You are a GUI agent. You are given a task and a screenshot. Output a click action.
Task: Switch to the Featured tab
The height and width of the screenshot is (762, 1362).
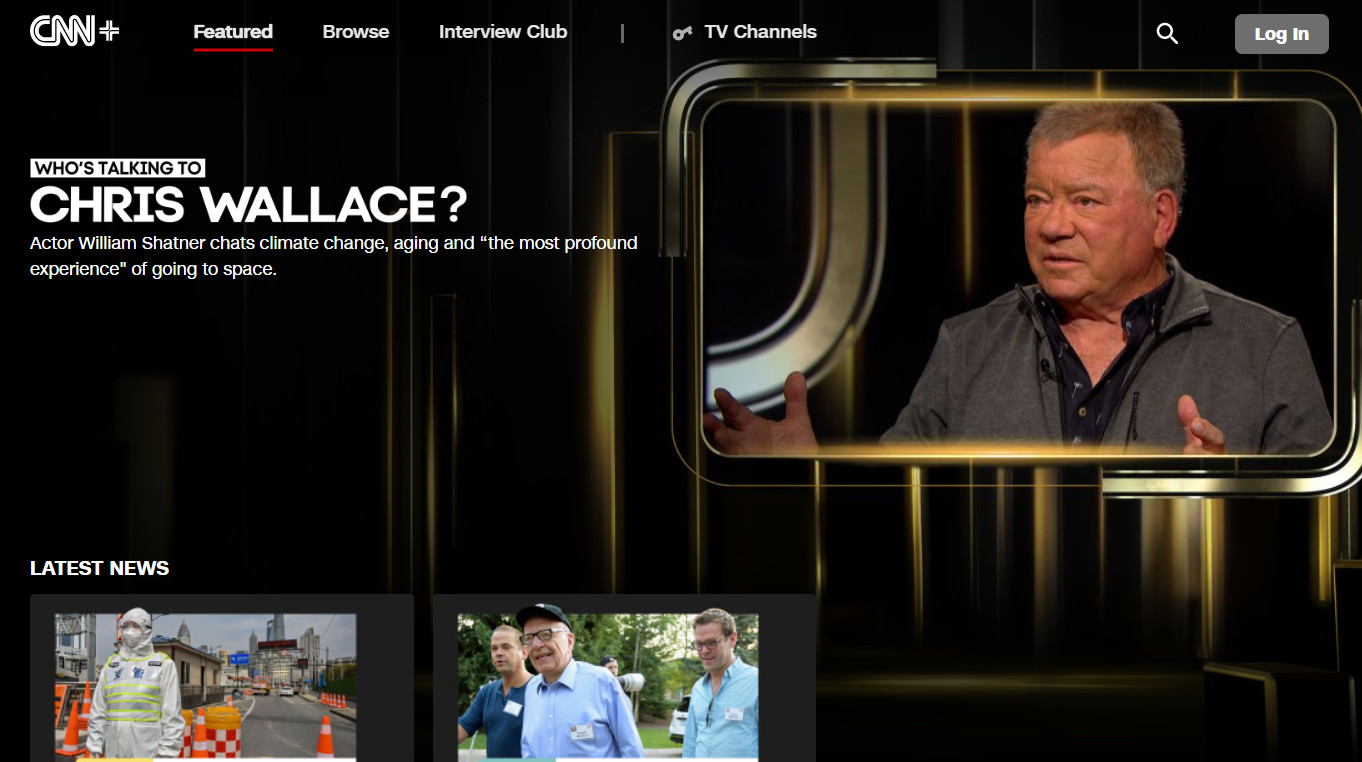233,32
